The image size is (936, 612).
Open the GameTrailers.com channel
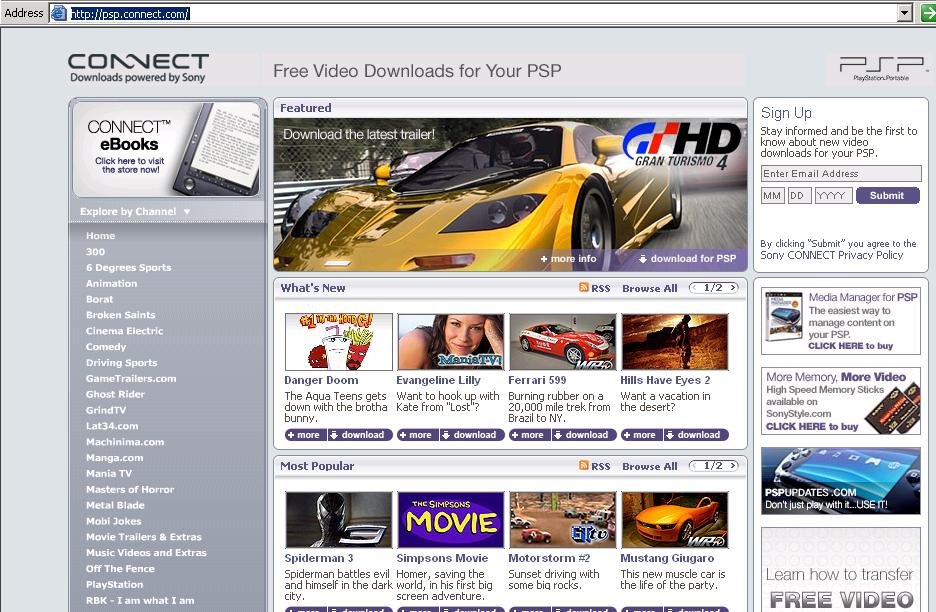131,379
